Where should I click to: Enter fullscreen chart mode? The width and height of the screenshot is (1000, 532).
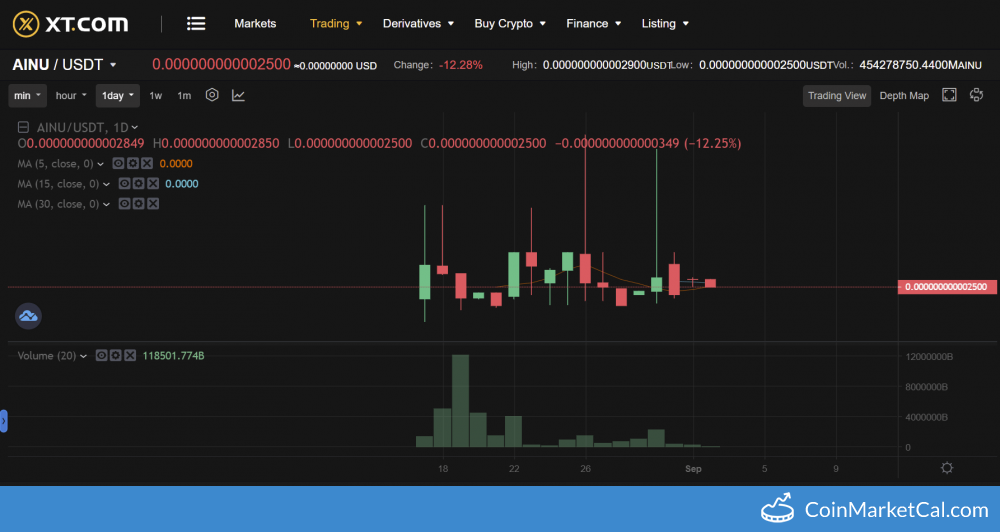pos(949,95)
